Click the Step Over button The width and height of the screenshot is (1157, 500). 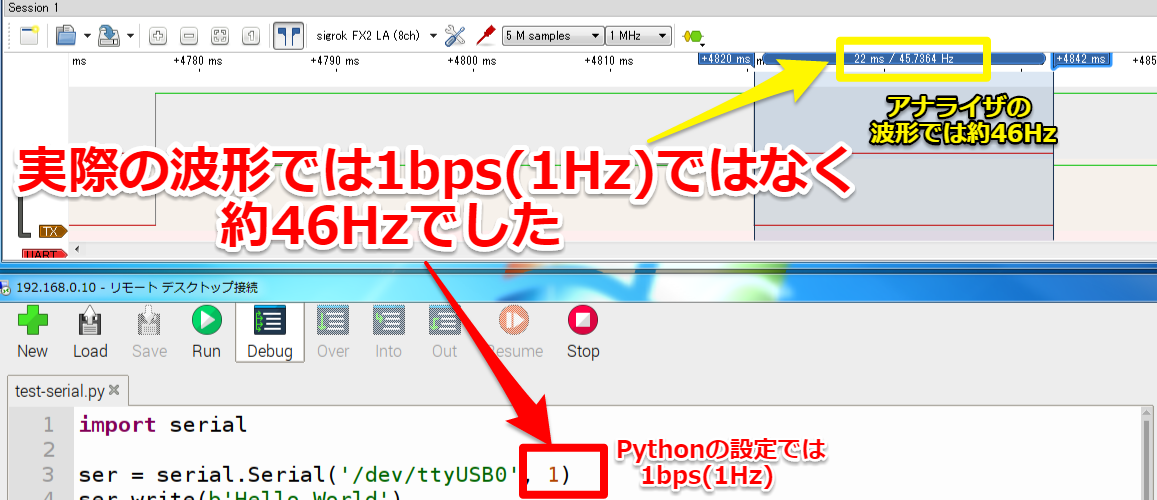coord(333,333)
